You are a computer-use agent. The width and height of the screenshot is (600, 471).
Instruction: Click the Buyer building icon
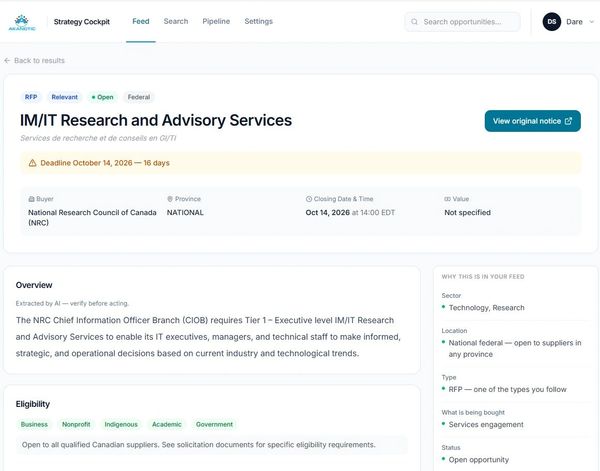tap(31, 199)
